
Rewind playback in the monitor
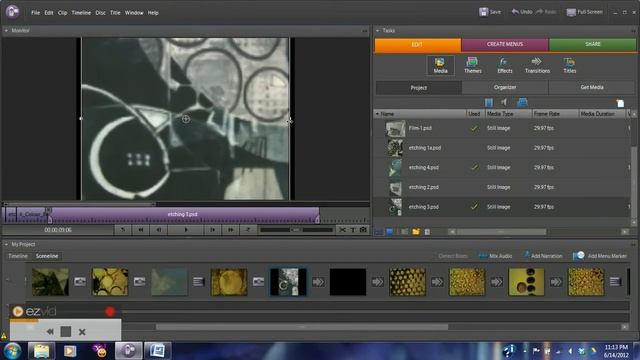click(141, 230)
